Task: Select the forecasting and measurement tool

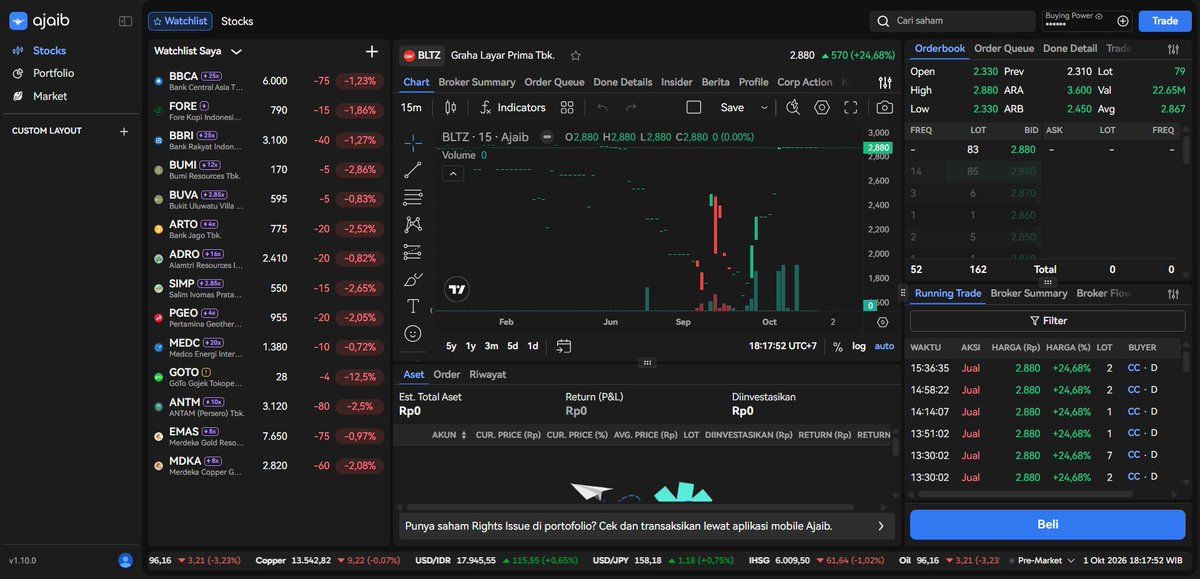Action: pos(413,252)
